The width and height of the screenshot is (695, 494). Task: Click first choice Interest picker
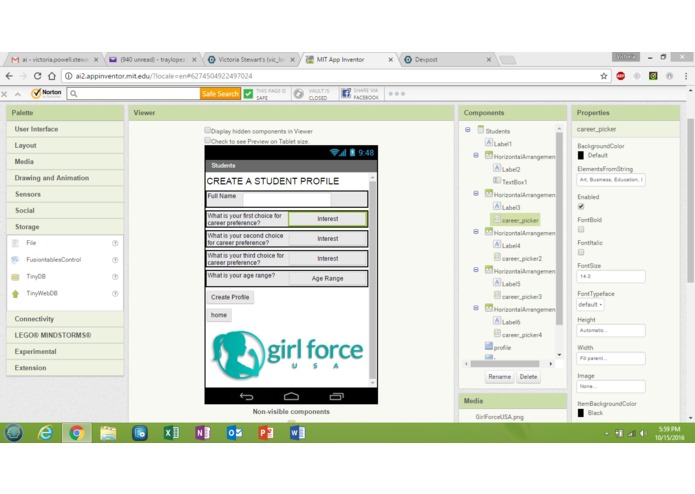(328, 219)
